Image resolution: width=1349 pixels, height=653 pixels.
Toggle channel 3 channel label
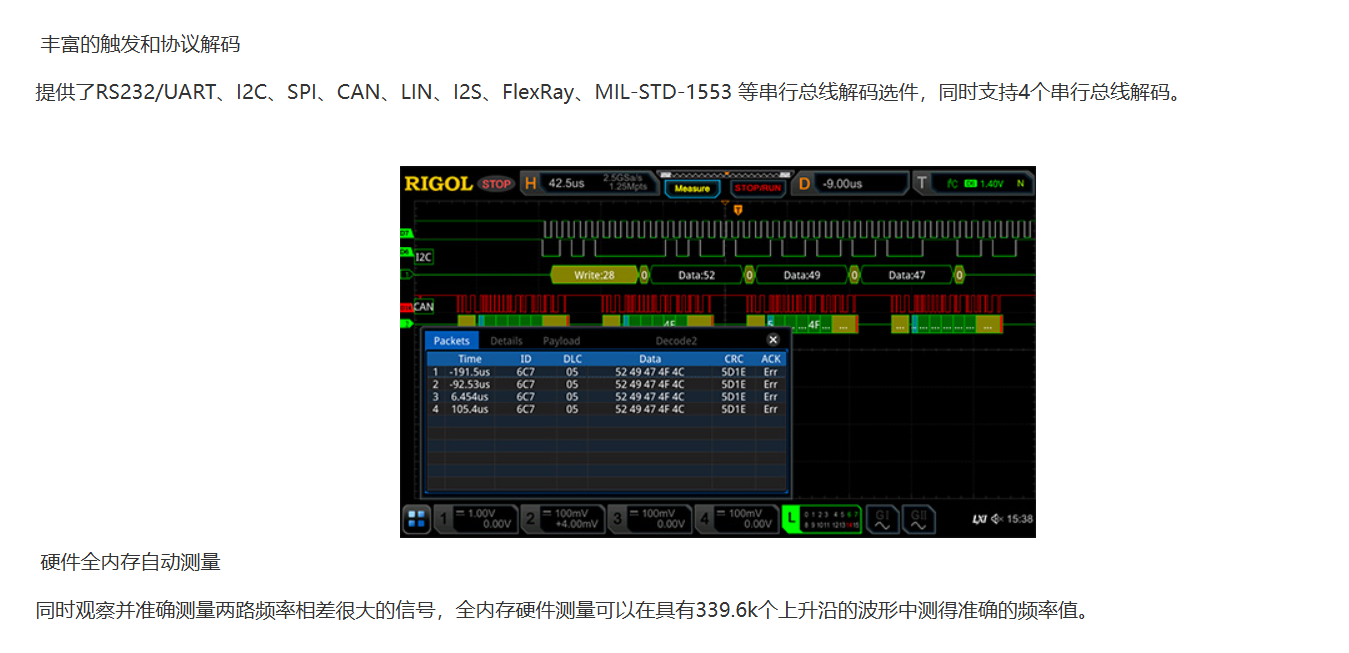click(x=648, y=519)
